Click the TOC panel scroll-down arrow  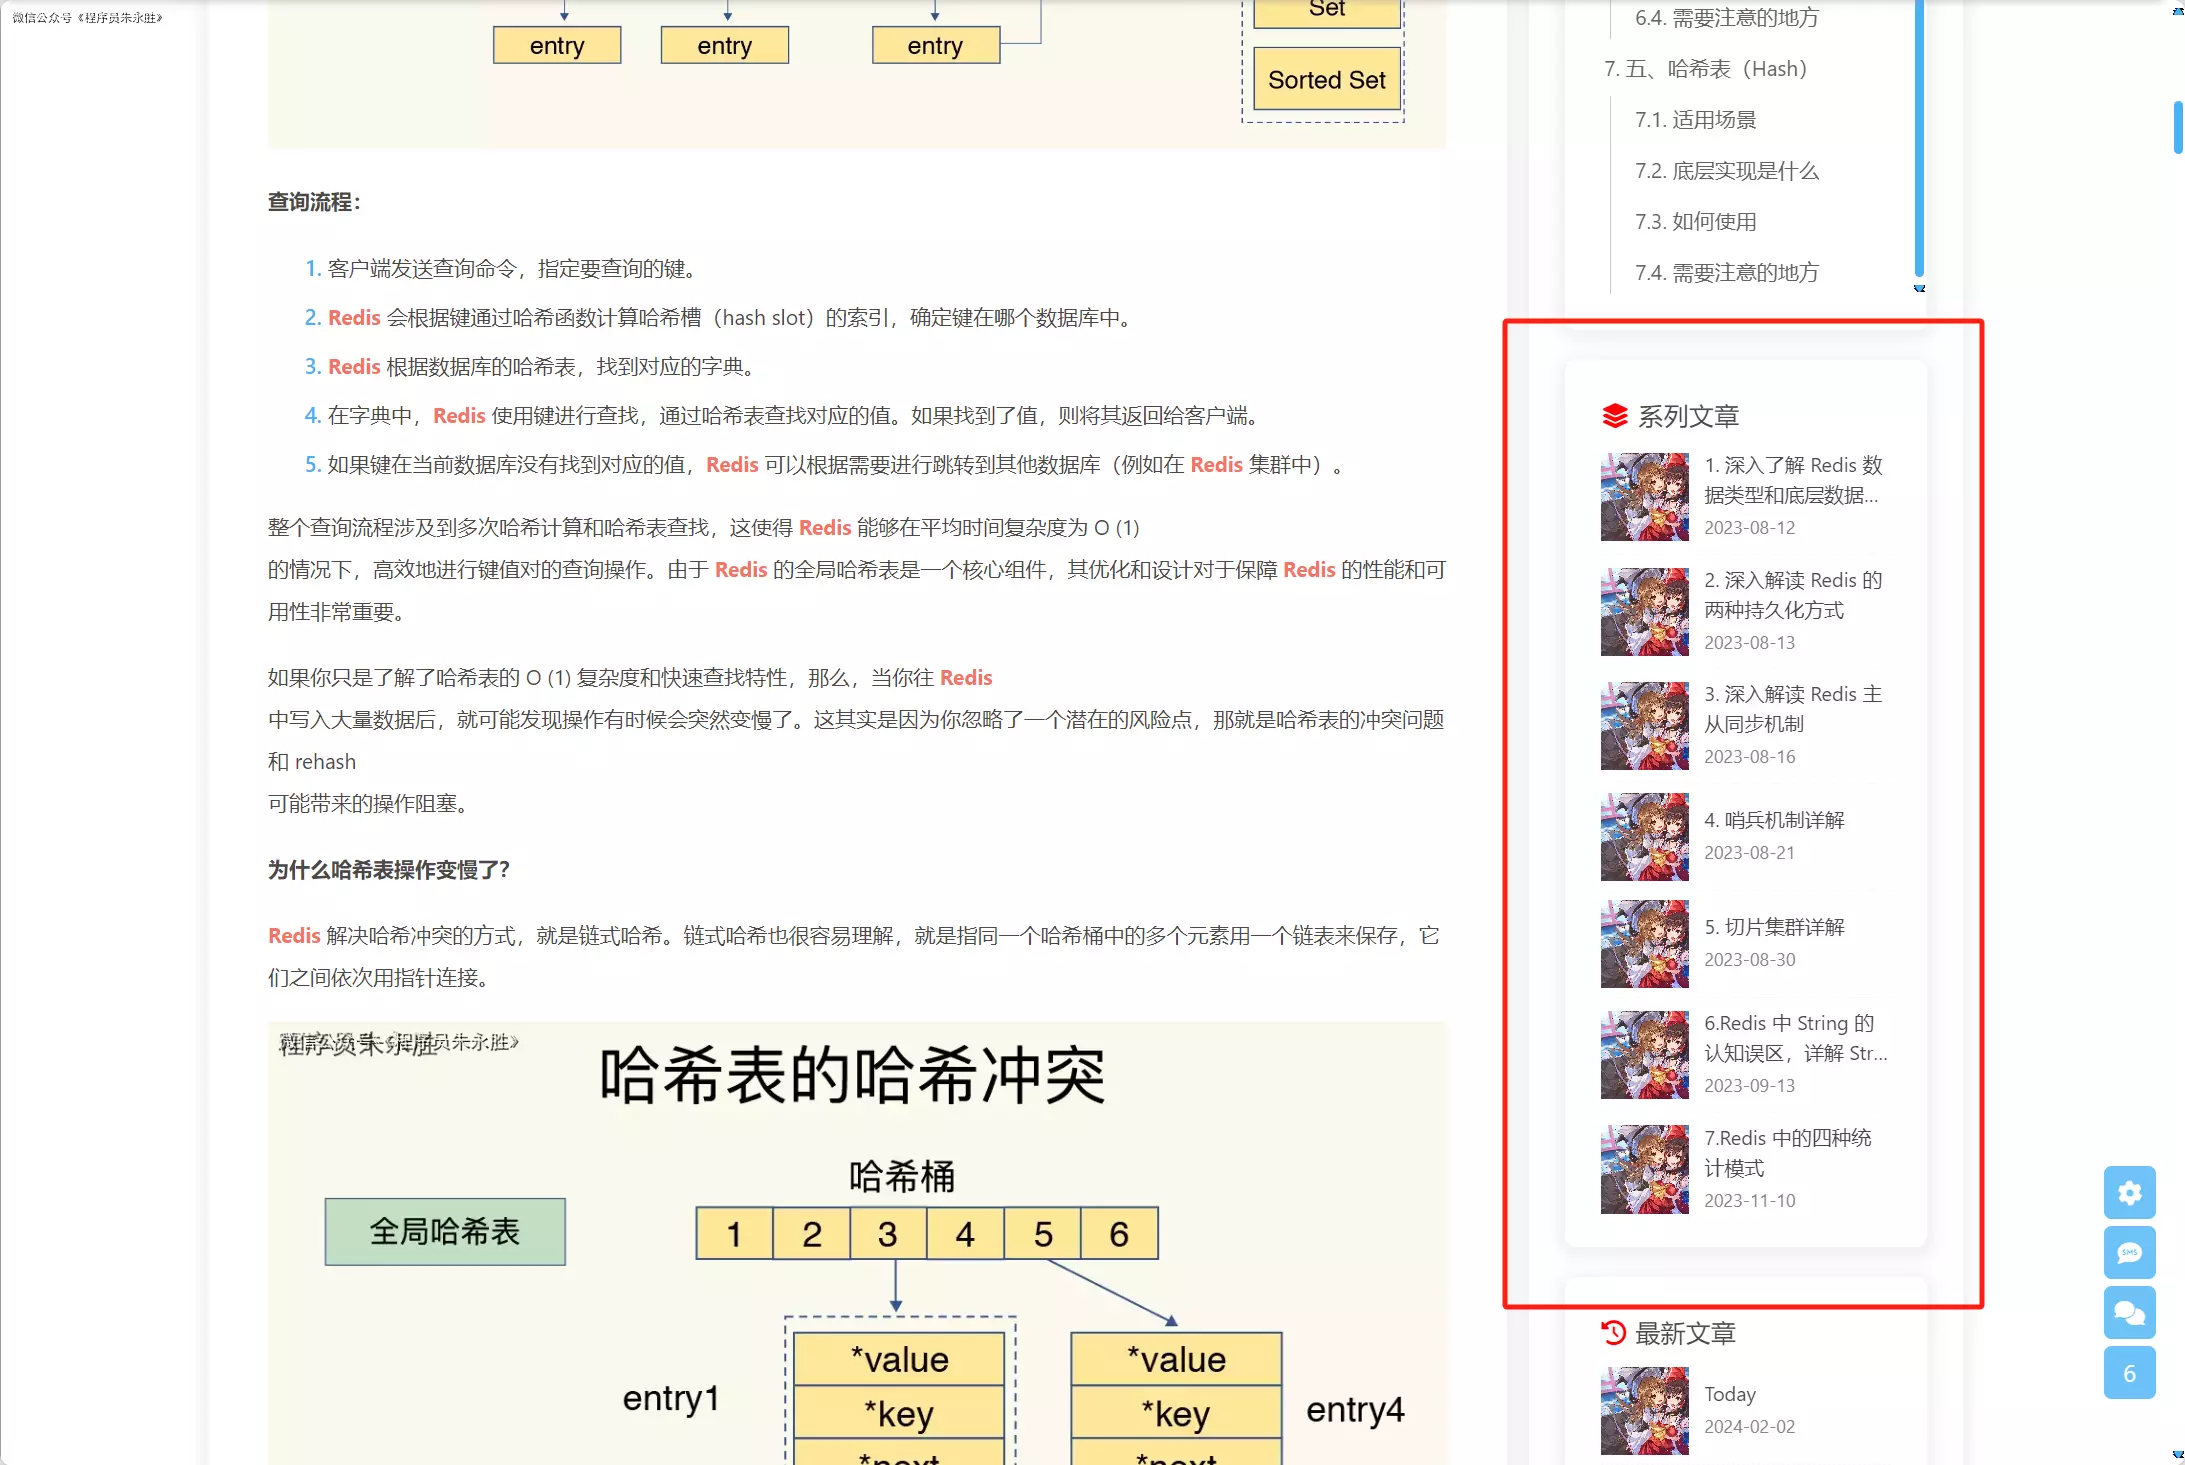point(1919,289)
